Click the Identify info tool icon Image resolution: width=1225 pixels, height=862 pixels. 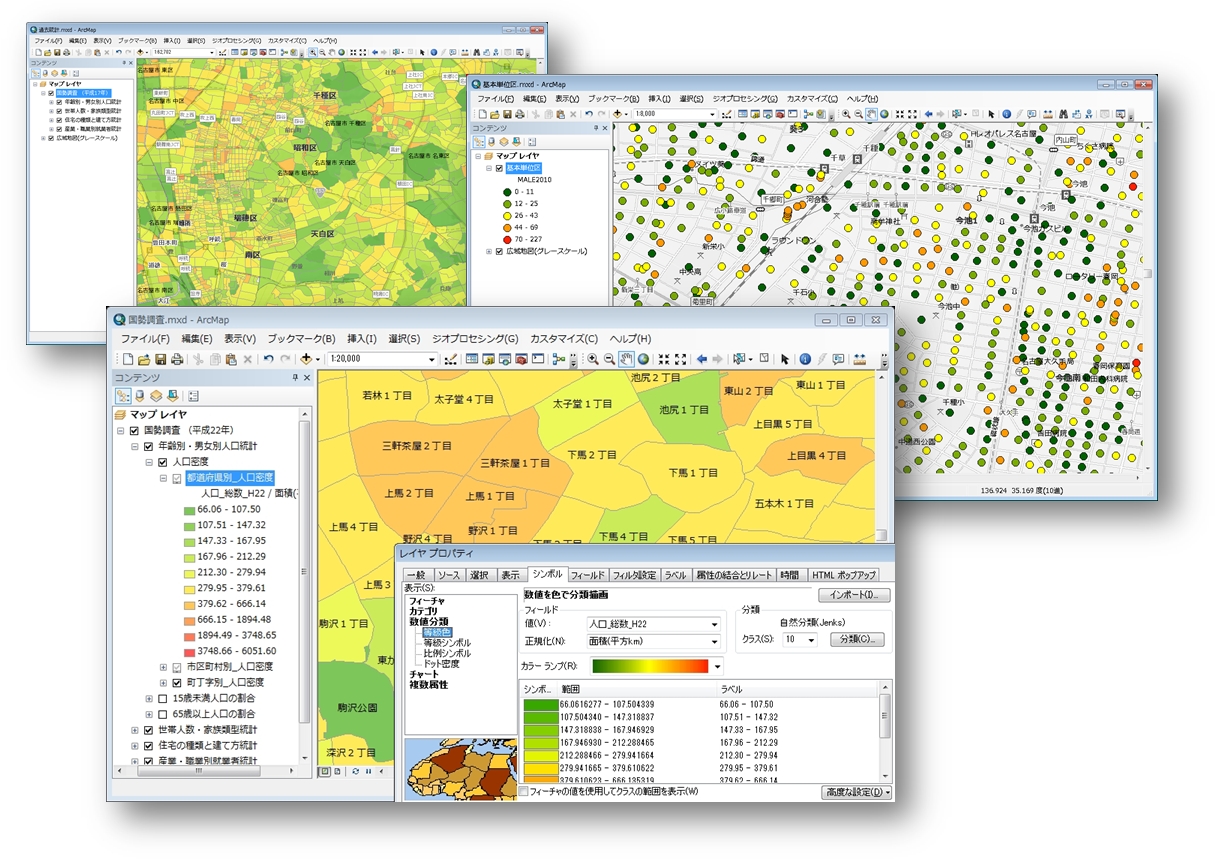[804, 359]
